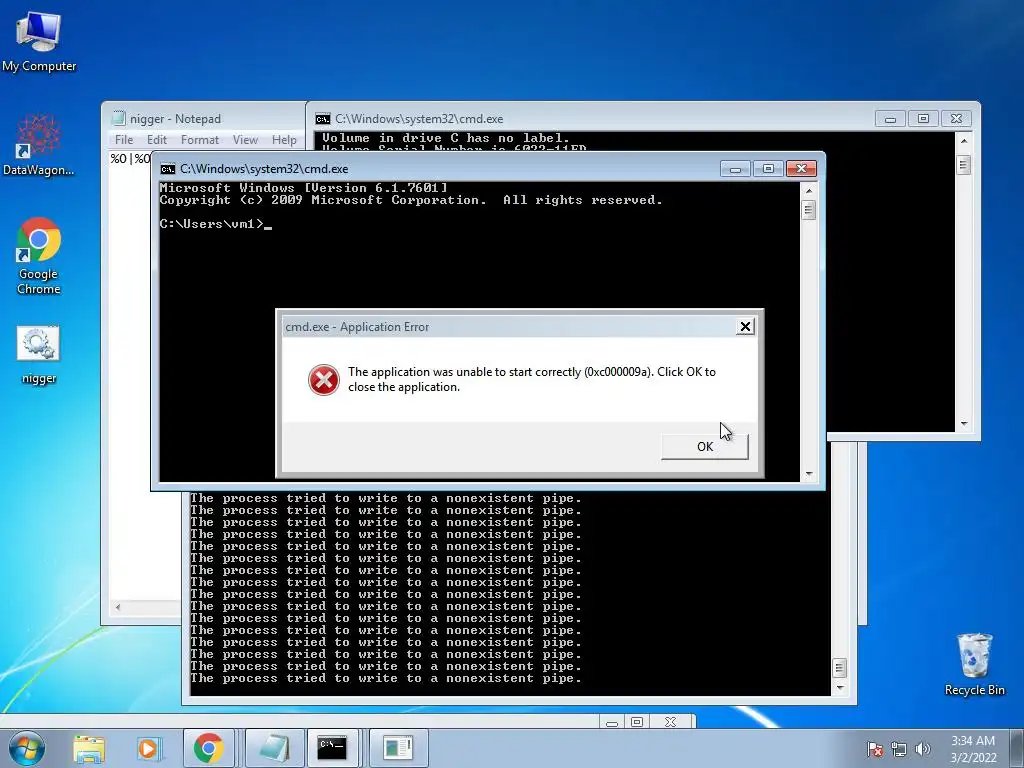Open the Windows Start menu
This screenshot has height=768, width=1024.
pos(27,748)
